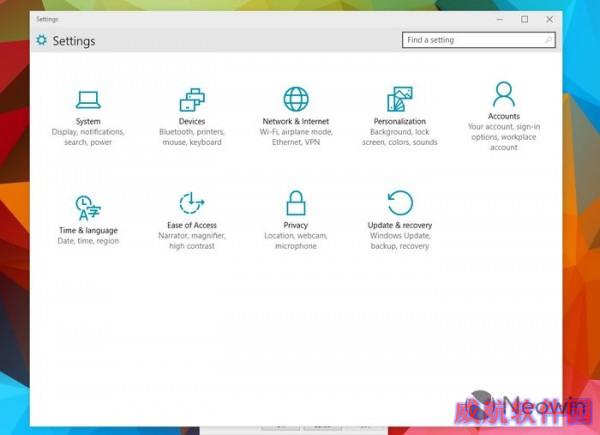Click 'Wi-Fi, airplane mode, Ethernet, VPN' text
The height and width of the screenshot is (435, 600).
click(296, 137)
